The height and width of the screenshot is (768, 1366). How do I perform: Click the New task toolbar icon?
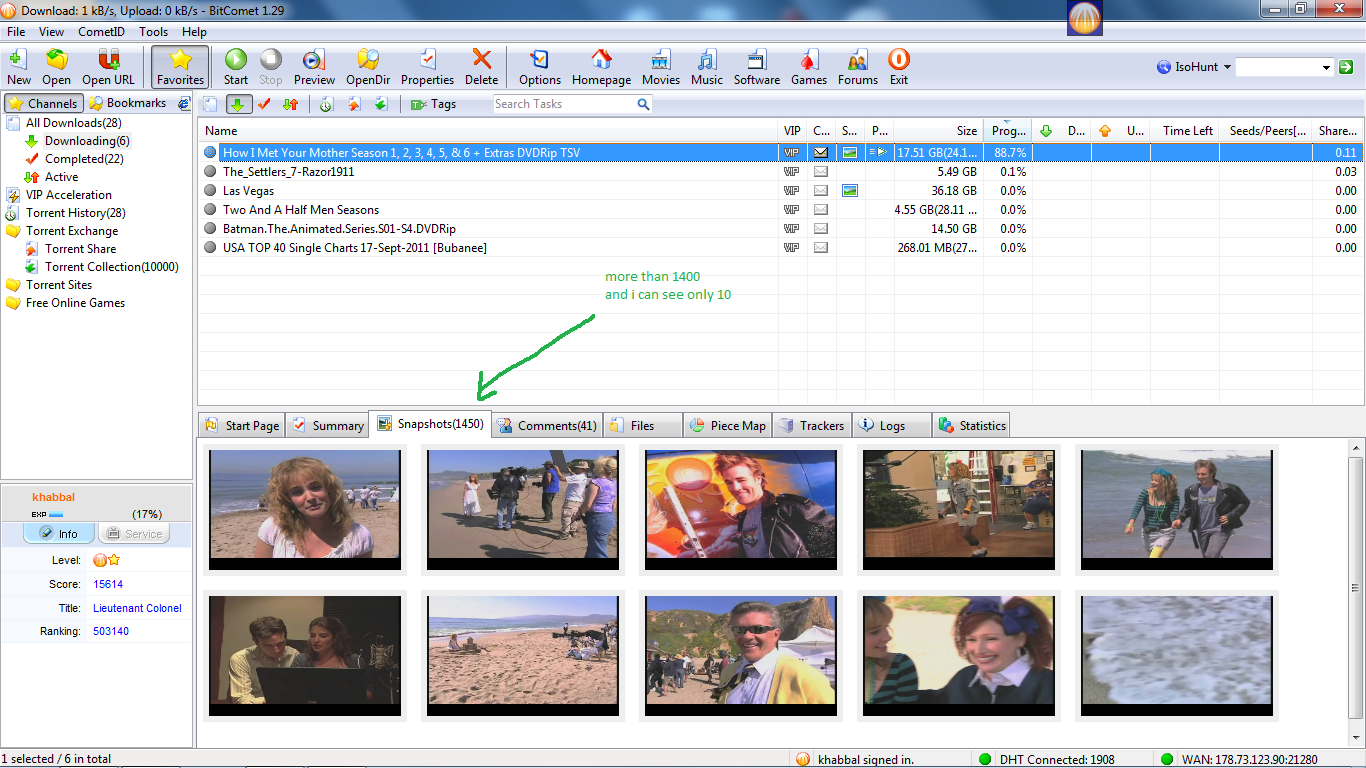[x=18, y=67]
